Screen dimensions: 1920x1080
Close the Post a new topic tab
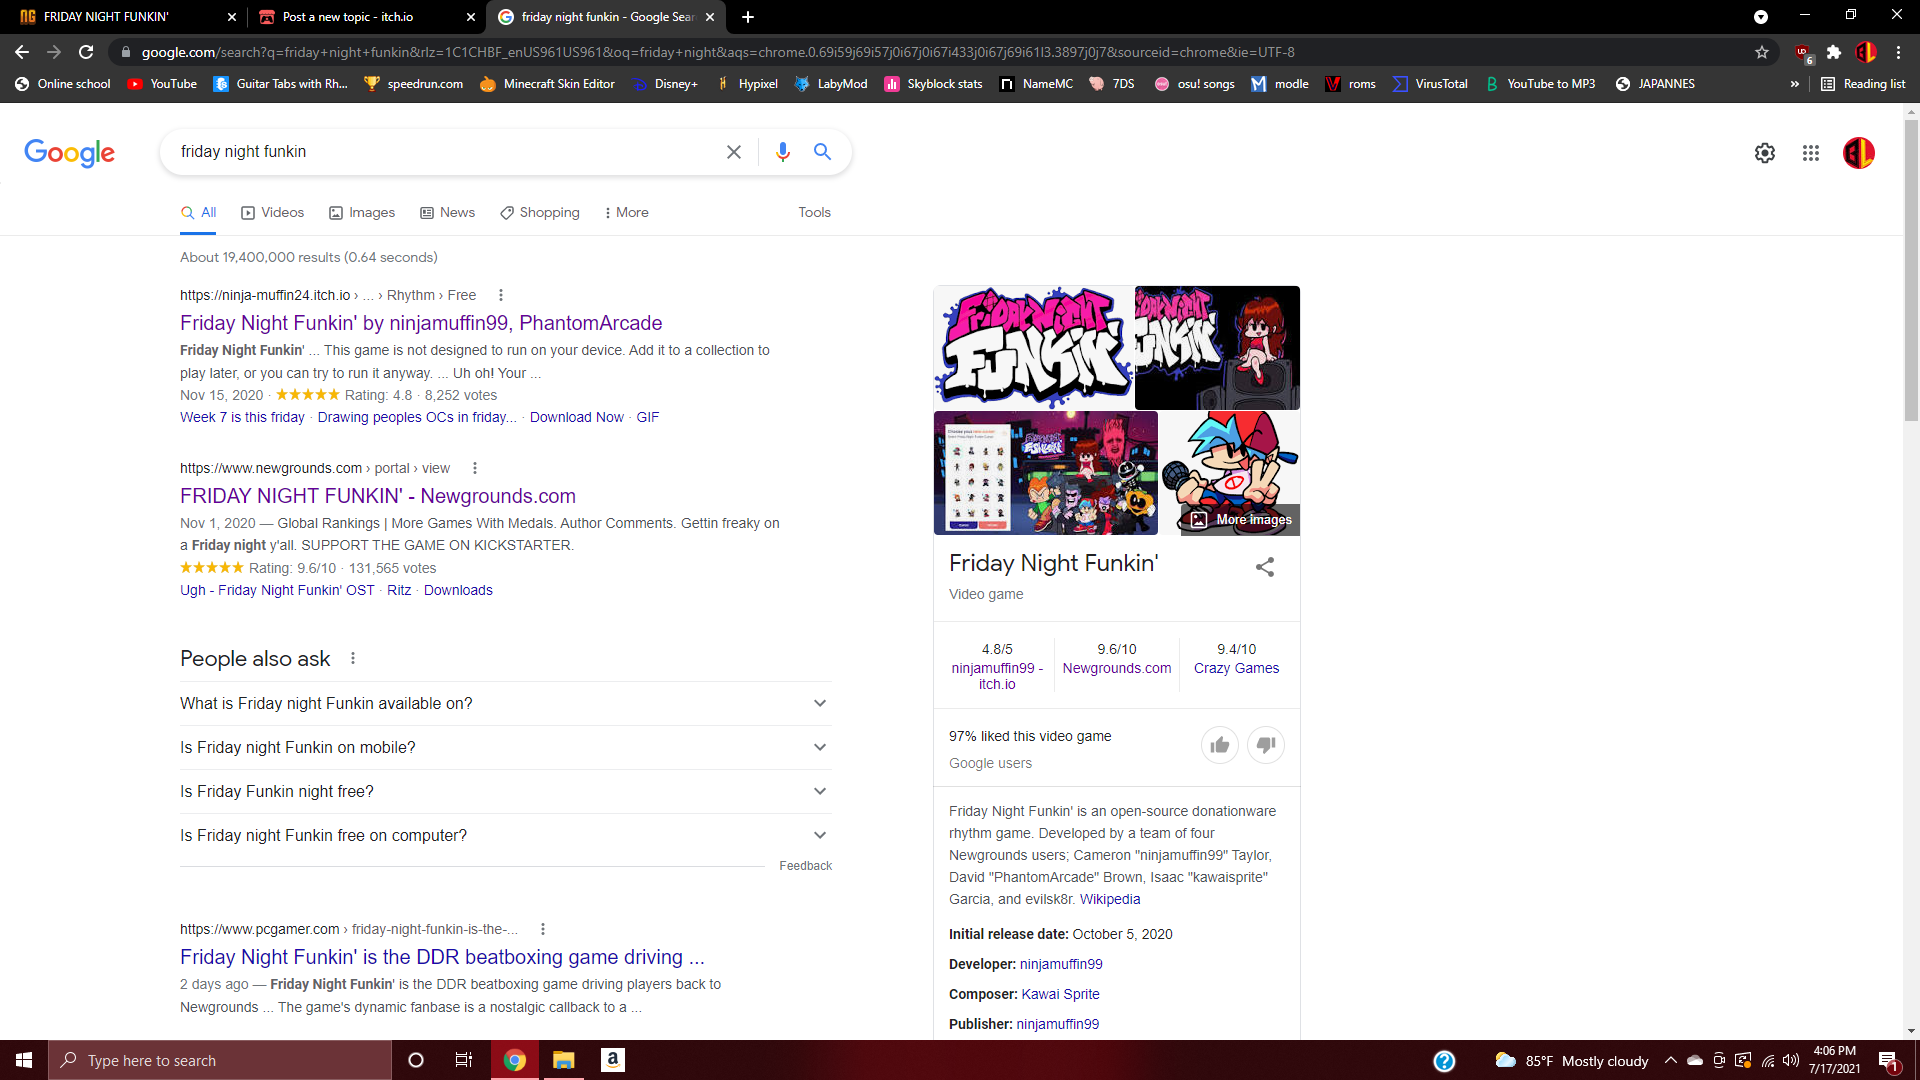471,17
